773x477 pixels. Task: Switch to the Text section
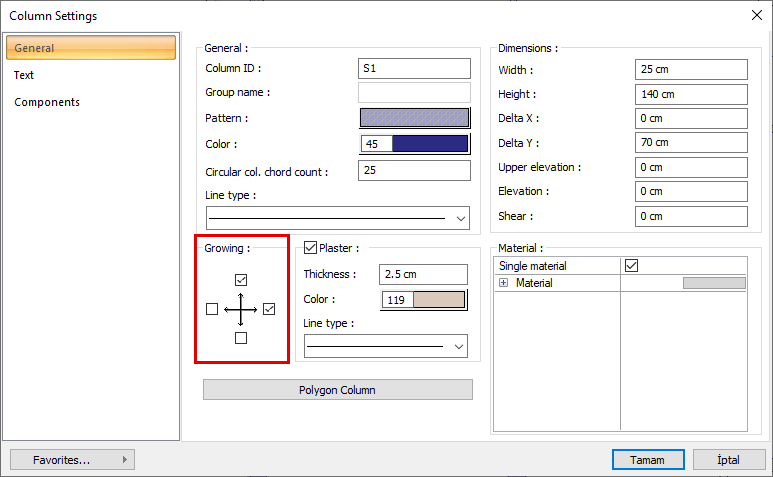pos(25,75)
